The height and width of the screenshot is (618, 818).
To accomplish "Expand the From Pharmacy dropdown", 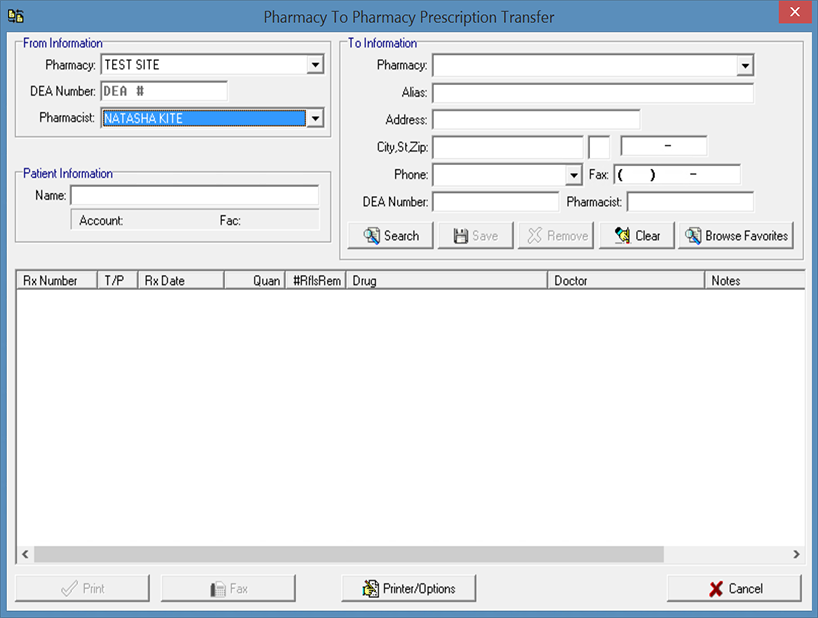I will pos(315,65).
